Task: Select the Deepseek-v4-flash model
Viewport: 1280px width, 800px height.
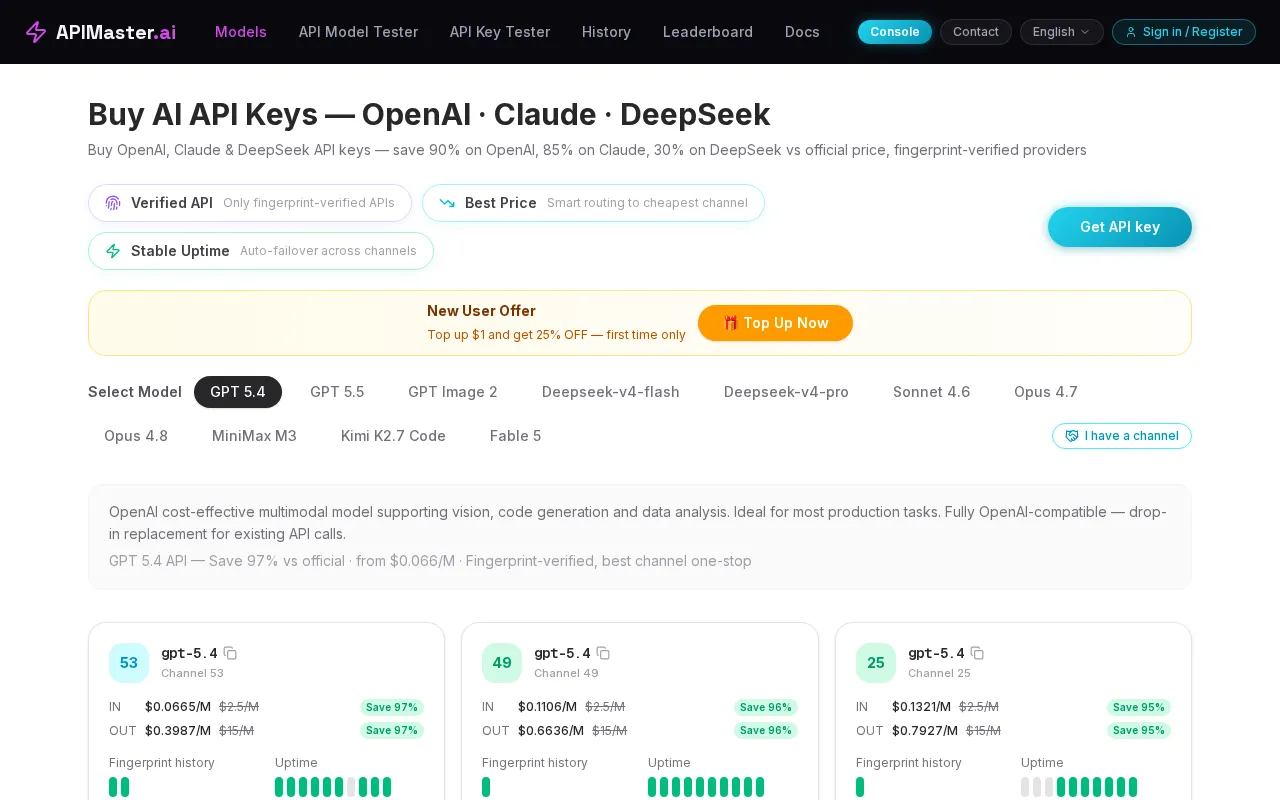Action: point(611,392)
